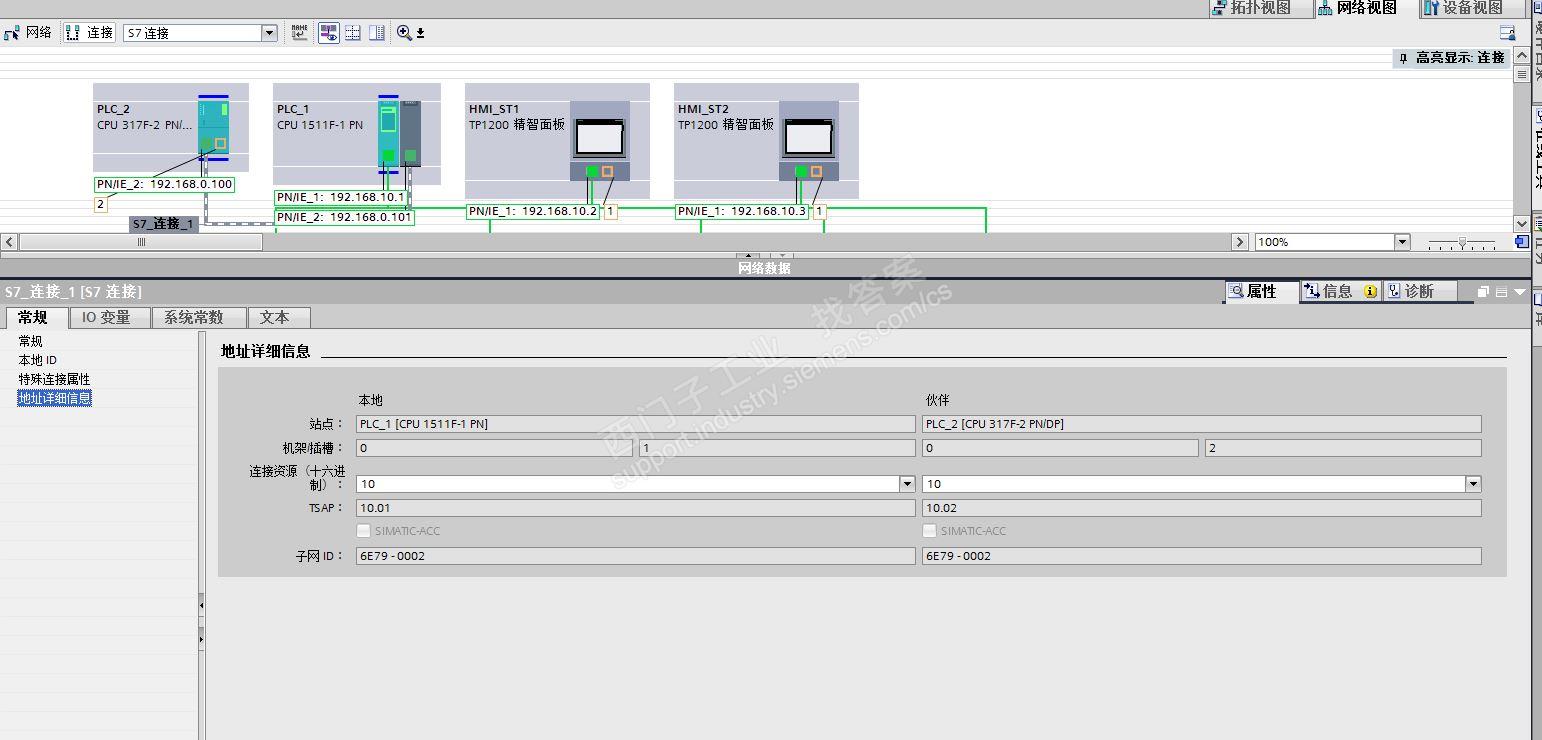The image size is (1542, 740).
Task: Click the overview navigation icon beside zoom slider
Action: click(x=1522, y=242)
